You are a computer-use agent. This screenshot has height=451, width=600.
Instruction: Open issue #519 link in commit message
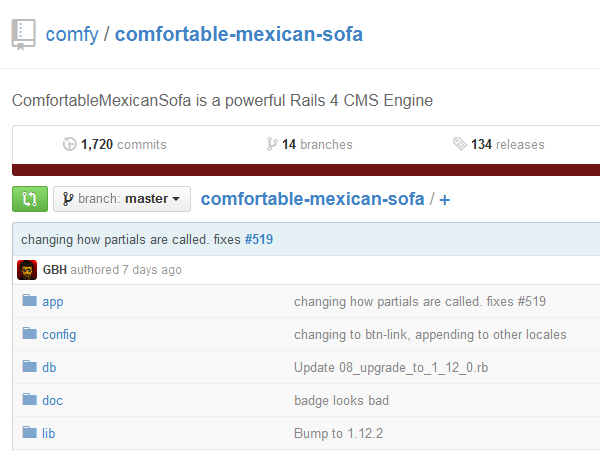point(258,239)
